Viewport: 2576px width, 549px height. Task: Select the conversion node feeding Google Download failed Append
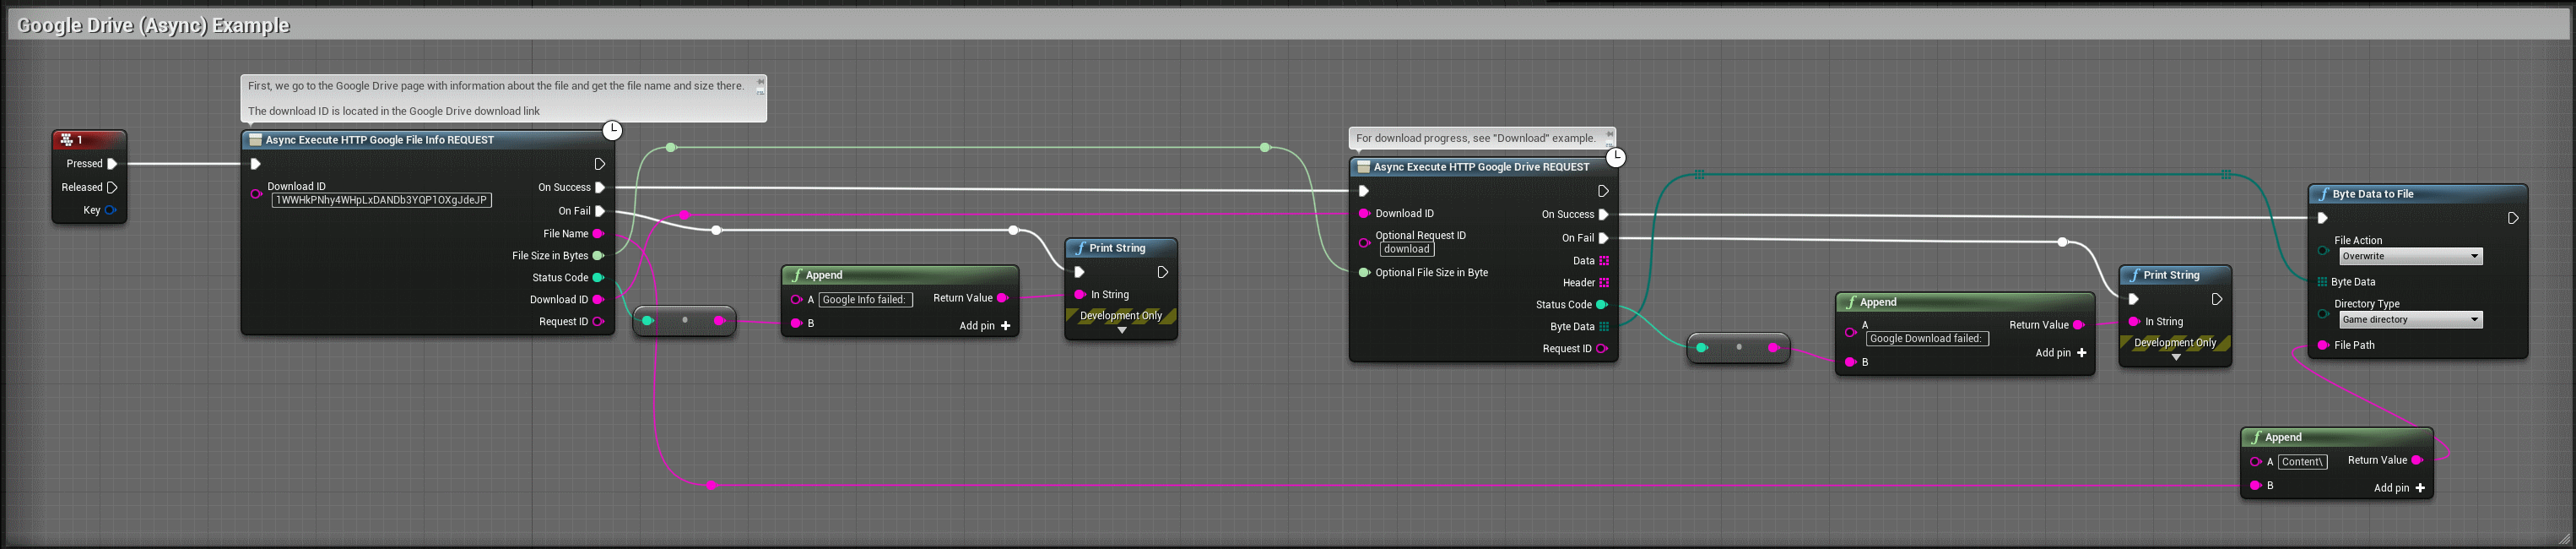(1738, 348)
